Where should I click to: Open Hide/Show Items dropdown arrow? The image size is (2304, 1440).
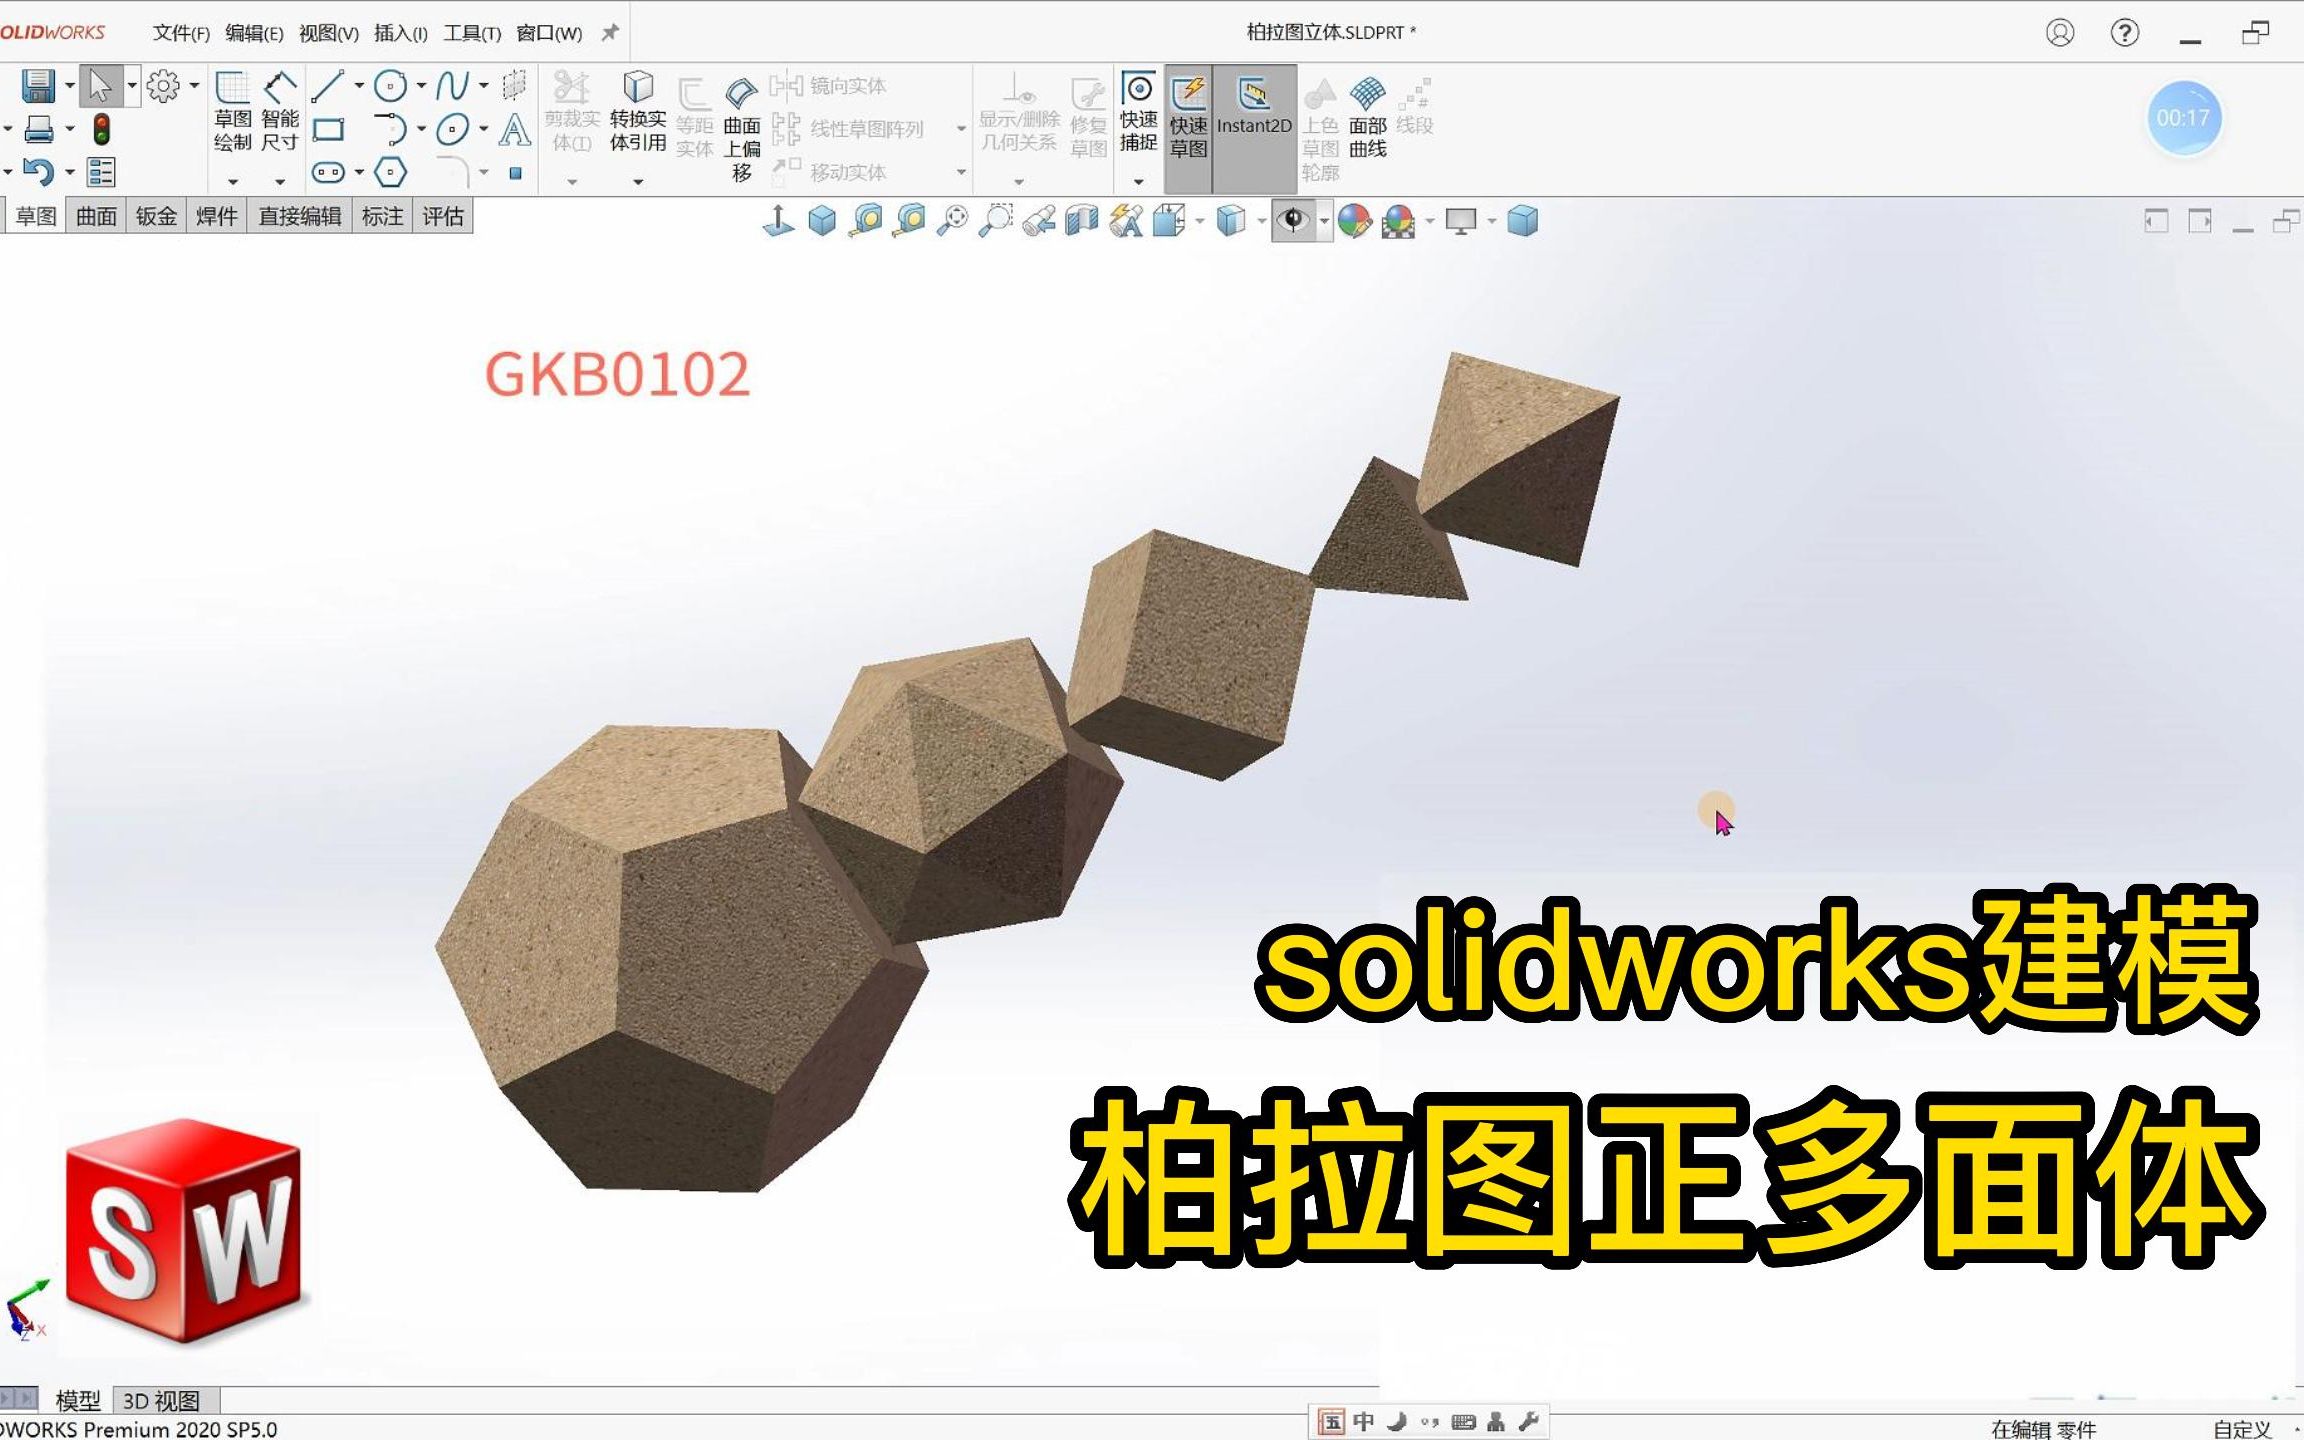coord(1324,221)
